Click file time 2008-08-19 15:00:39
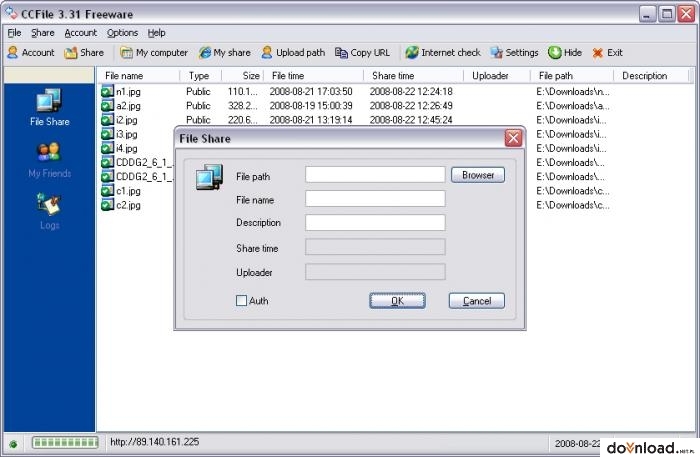 (x=311, y=106)
